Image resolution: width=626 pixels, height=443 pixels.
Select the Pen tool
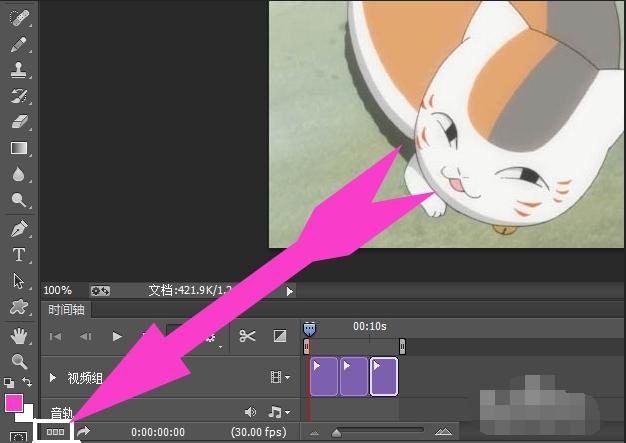(19, 229)
